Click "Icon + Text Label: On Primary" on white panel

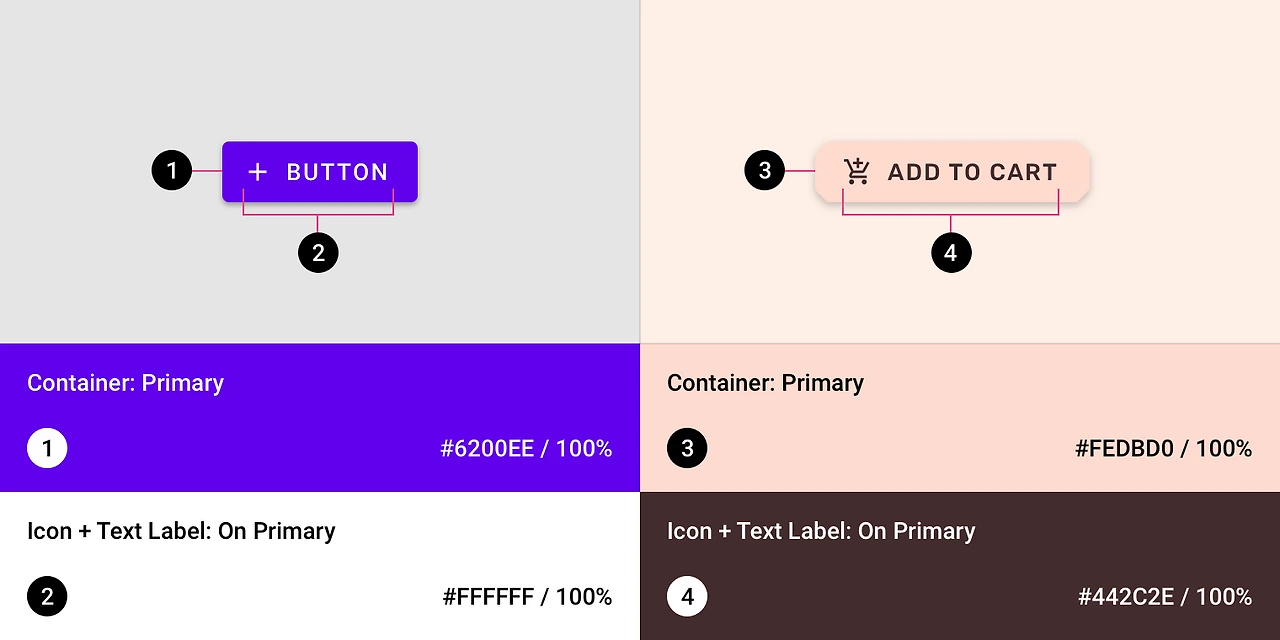(181, 531)
